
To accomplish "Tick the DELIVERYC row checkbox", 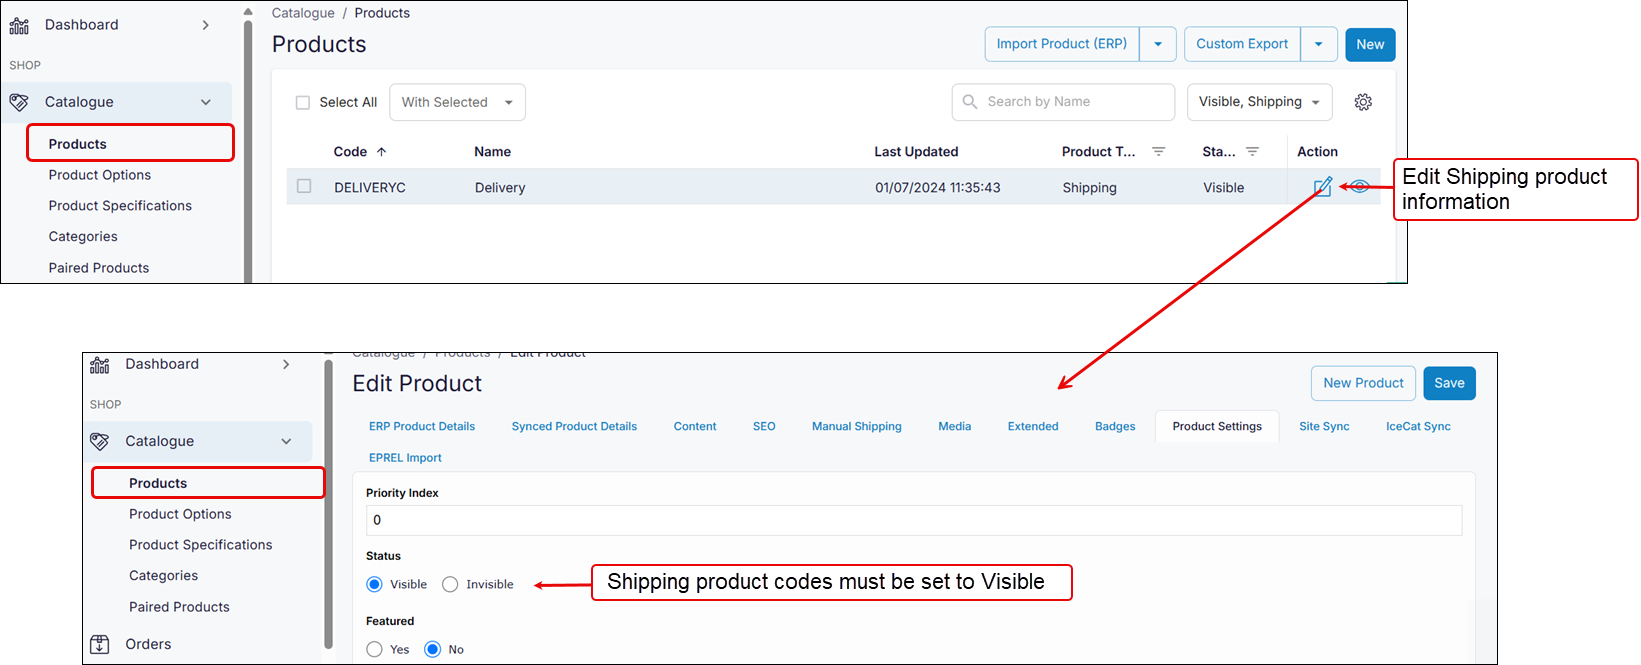I will pyautogui.click(x=304, y=186).
